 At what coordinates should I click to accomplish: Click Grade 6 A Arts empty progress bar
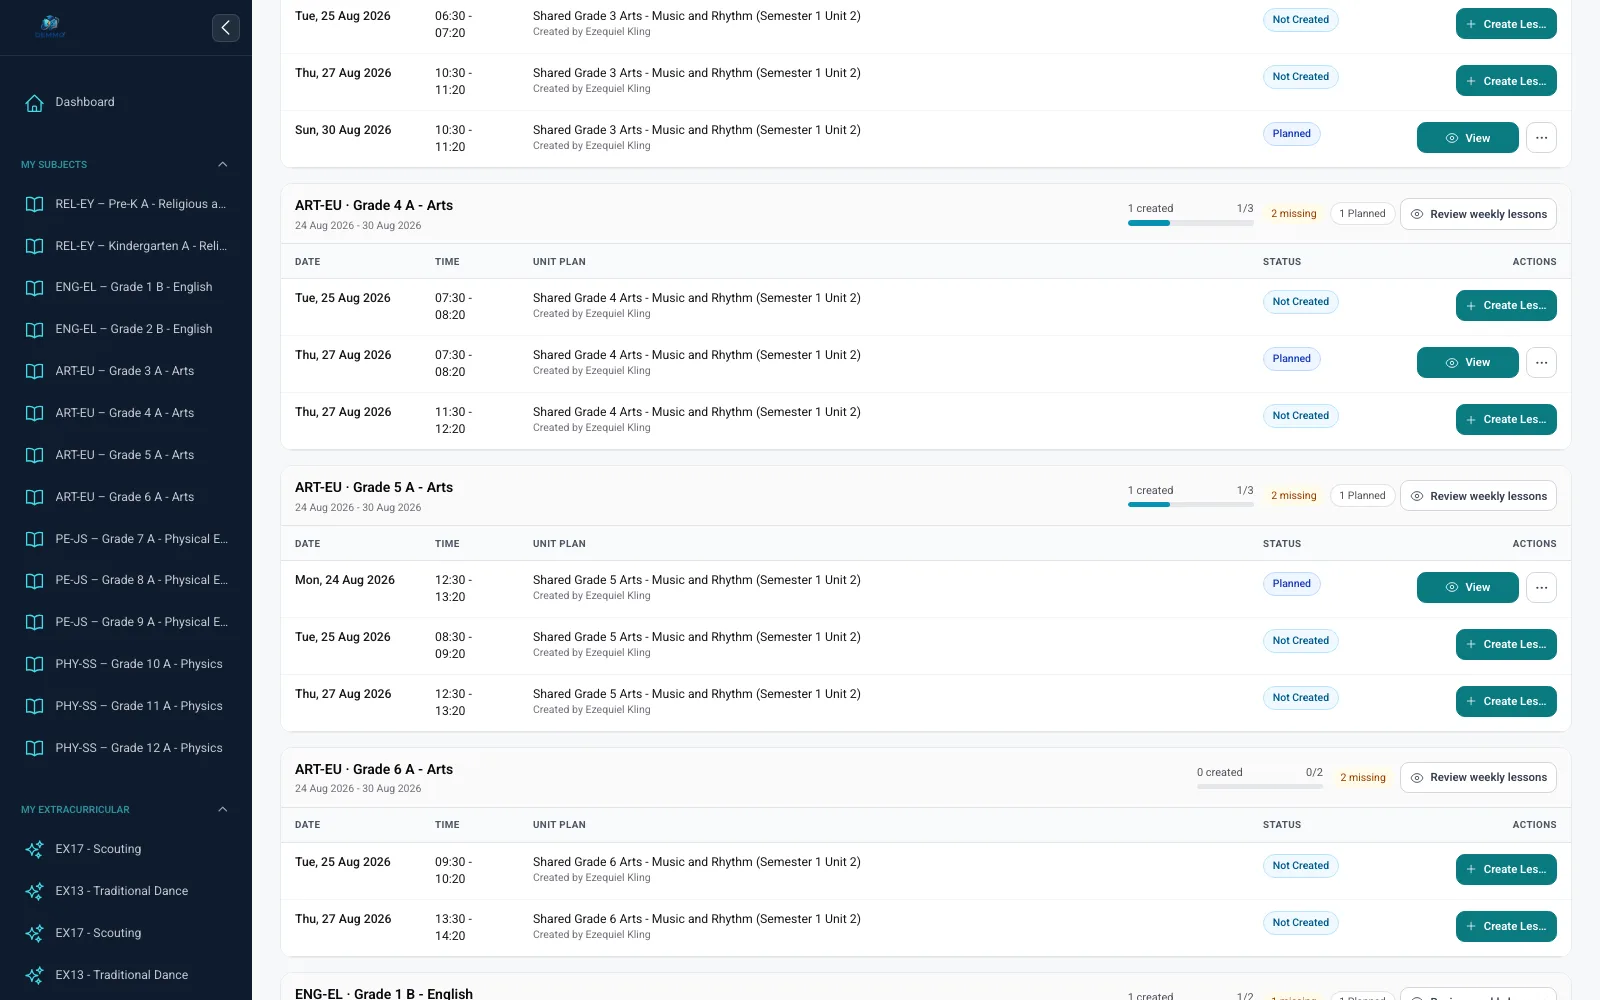(1260, 787)
